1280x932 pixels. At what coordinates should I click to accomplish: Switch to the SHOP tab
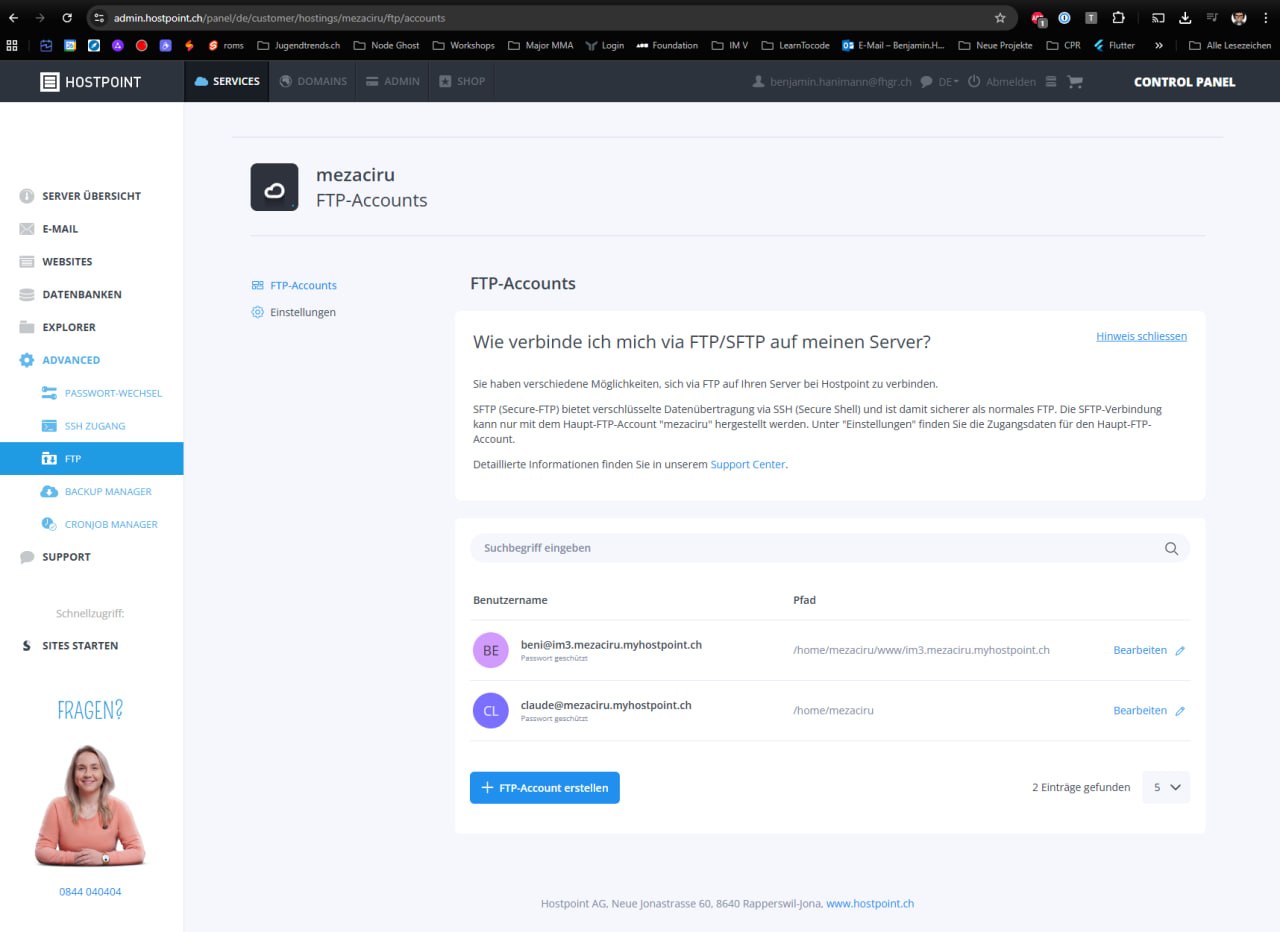pyautogui.click(x=462, y=81)
